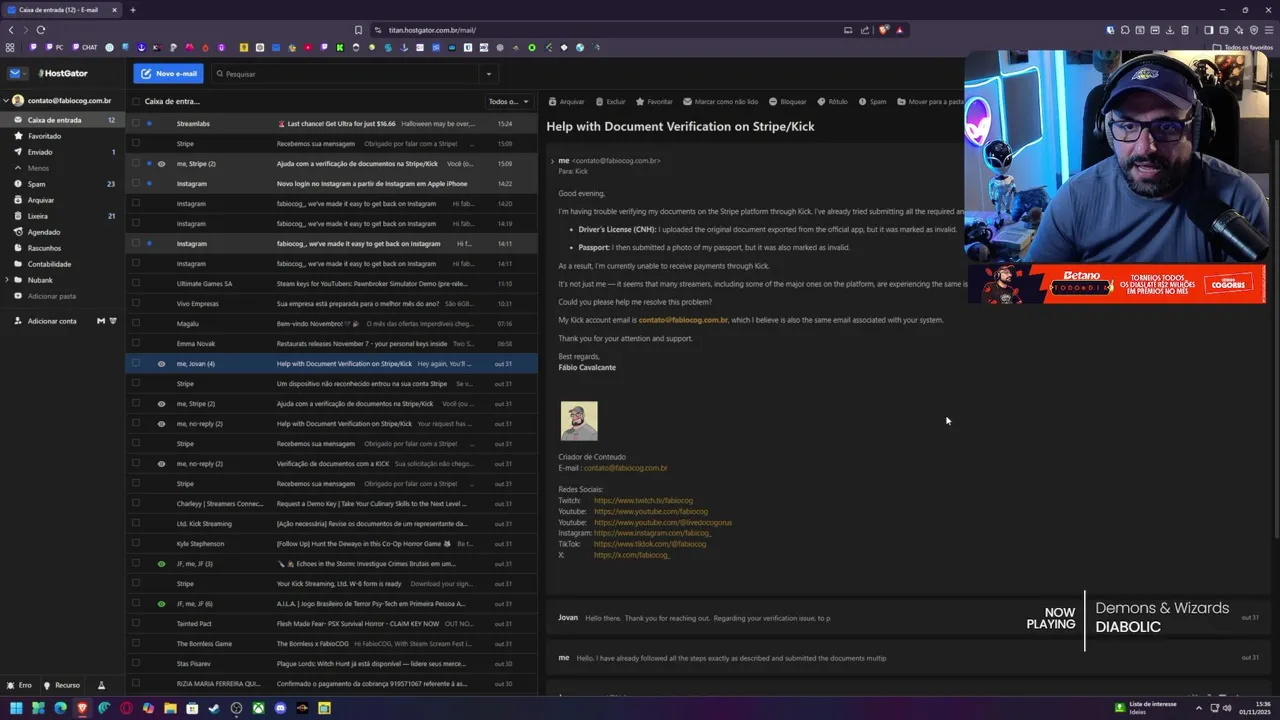Collapse the contato@fabiocog.com.br account tree
The width and height of the screenshot is (1280, 720).
[x=5, y=100]
